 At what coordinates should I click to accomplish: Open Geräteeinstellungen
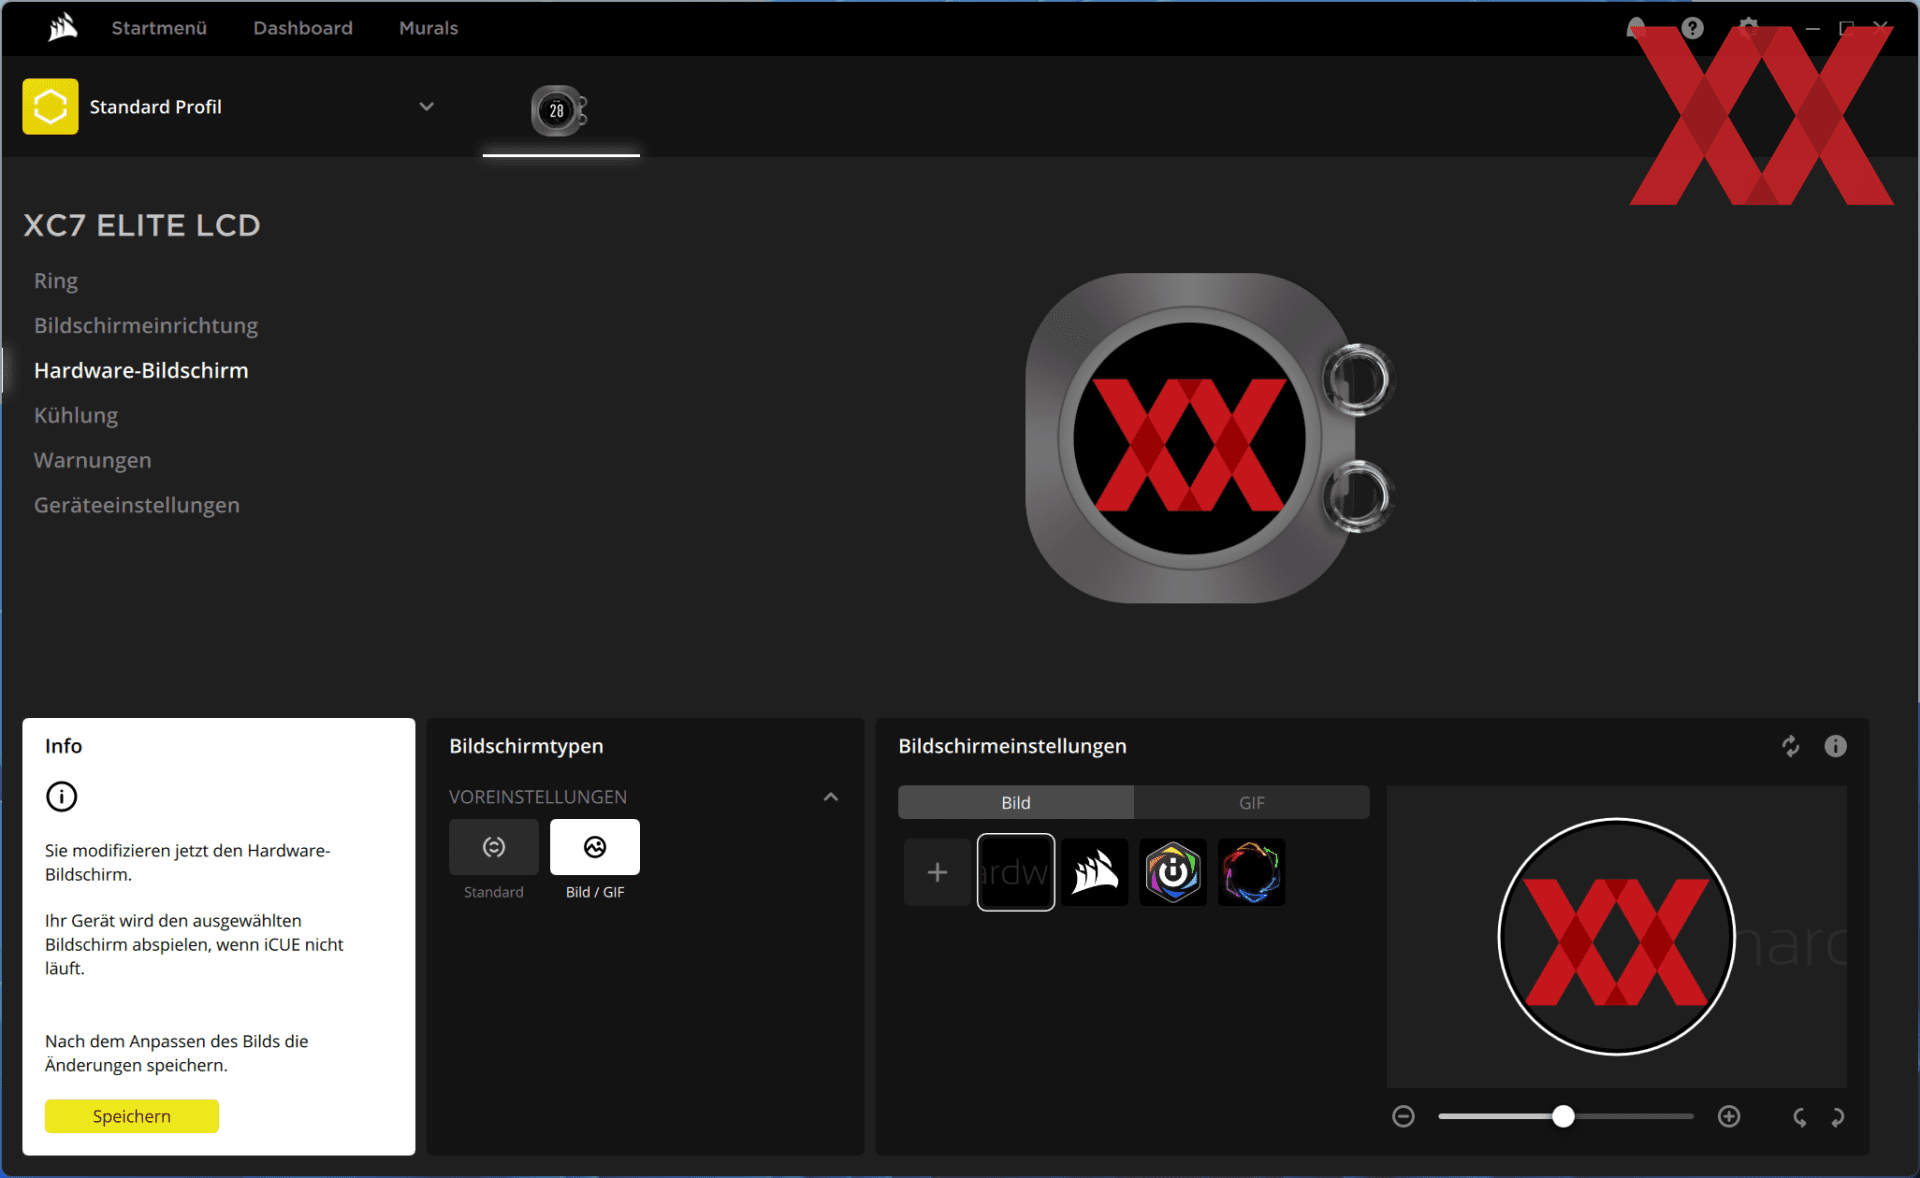click(x=137, y=506)
